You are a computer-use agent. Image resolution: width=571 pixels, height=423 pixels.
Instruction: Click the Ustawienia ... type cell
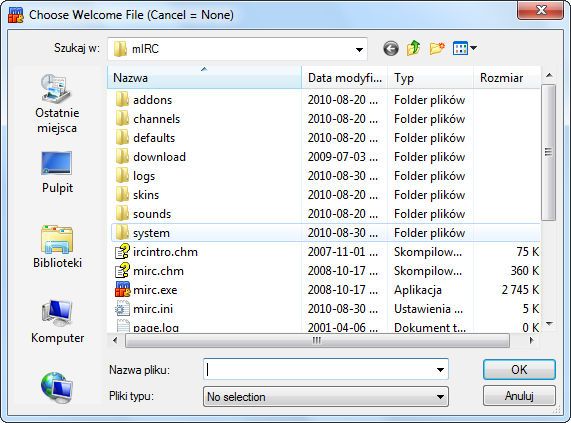(428, 309)
